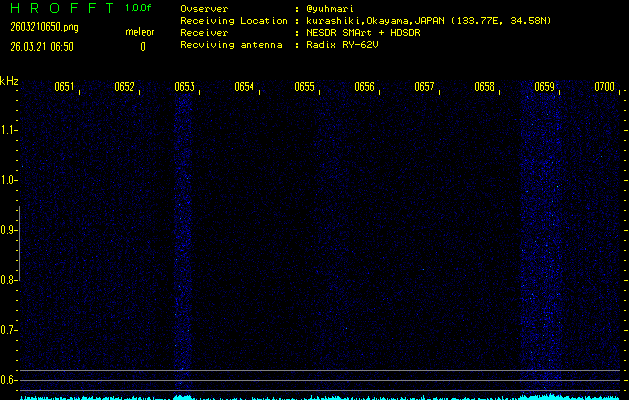Click the 0656 time marker

pyautogui.click(x=364, y=87)
